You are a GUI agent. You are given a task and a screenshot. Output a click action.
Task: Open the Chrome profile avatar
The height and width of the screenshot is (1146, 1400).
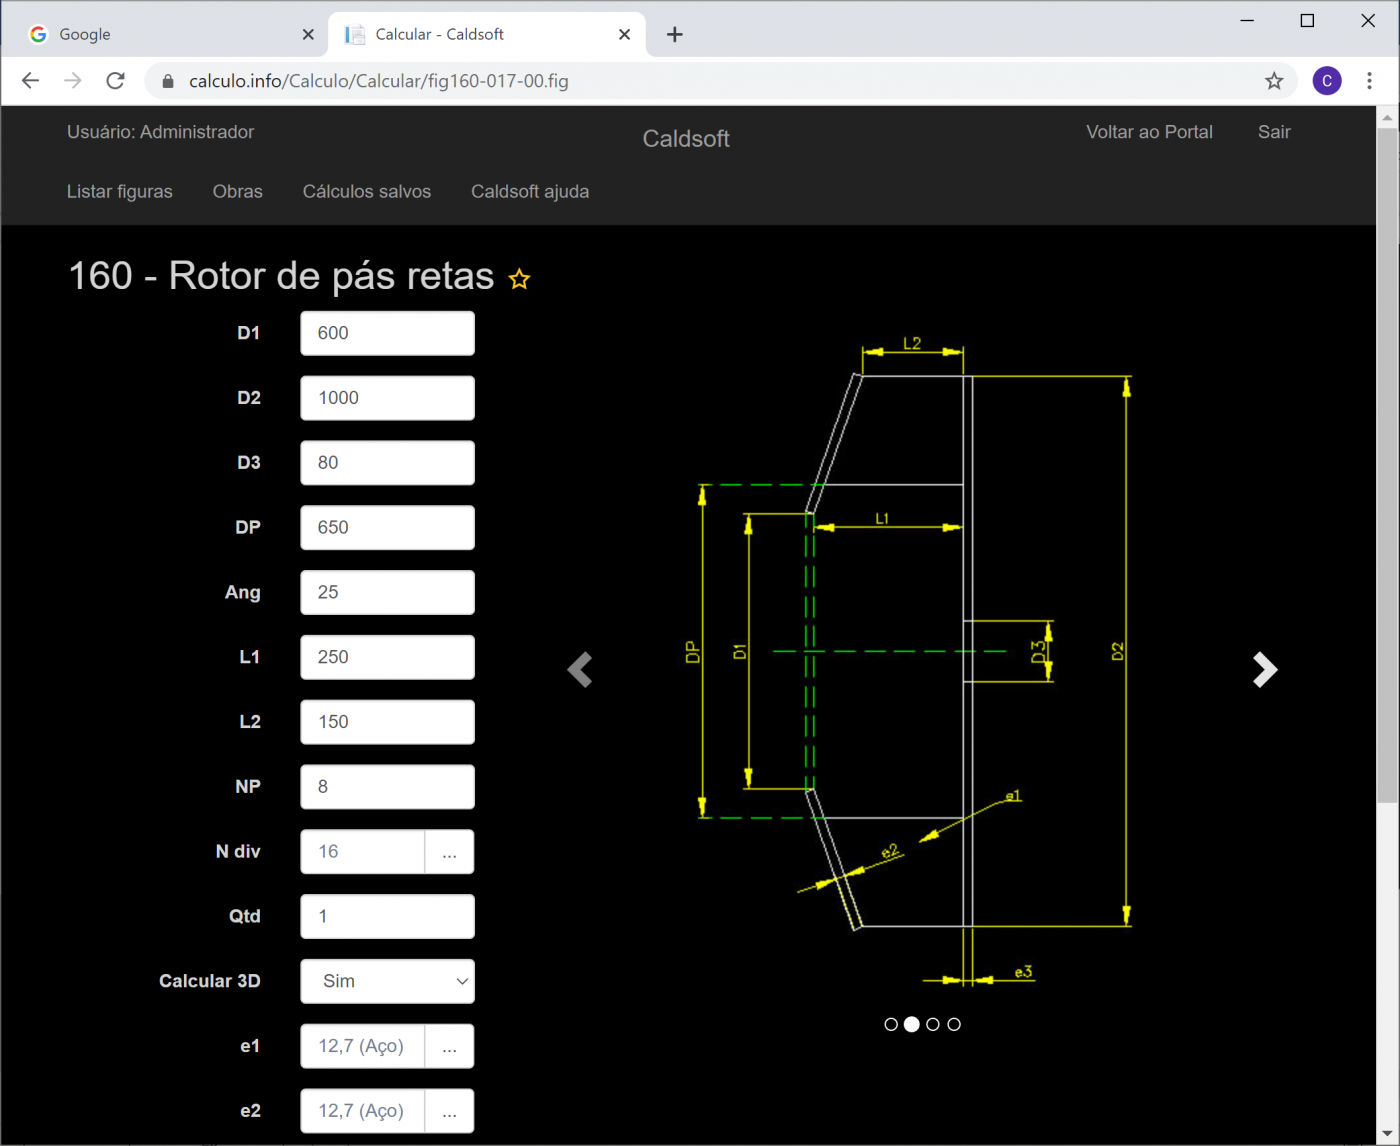point(1326,81)
